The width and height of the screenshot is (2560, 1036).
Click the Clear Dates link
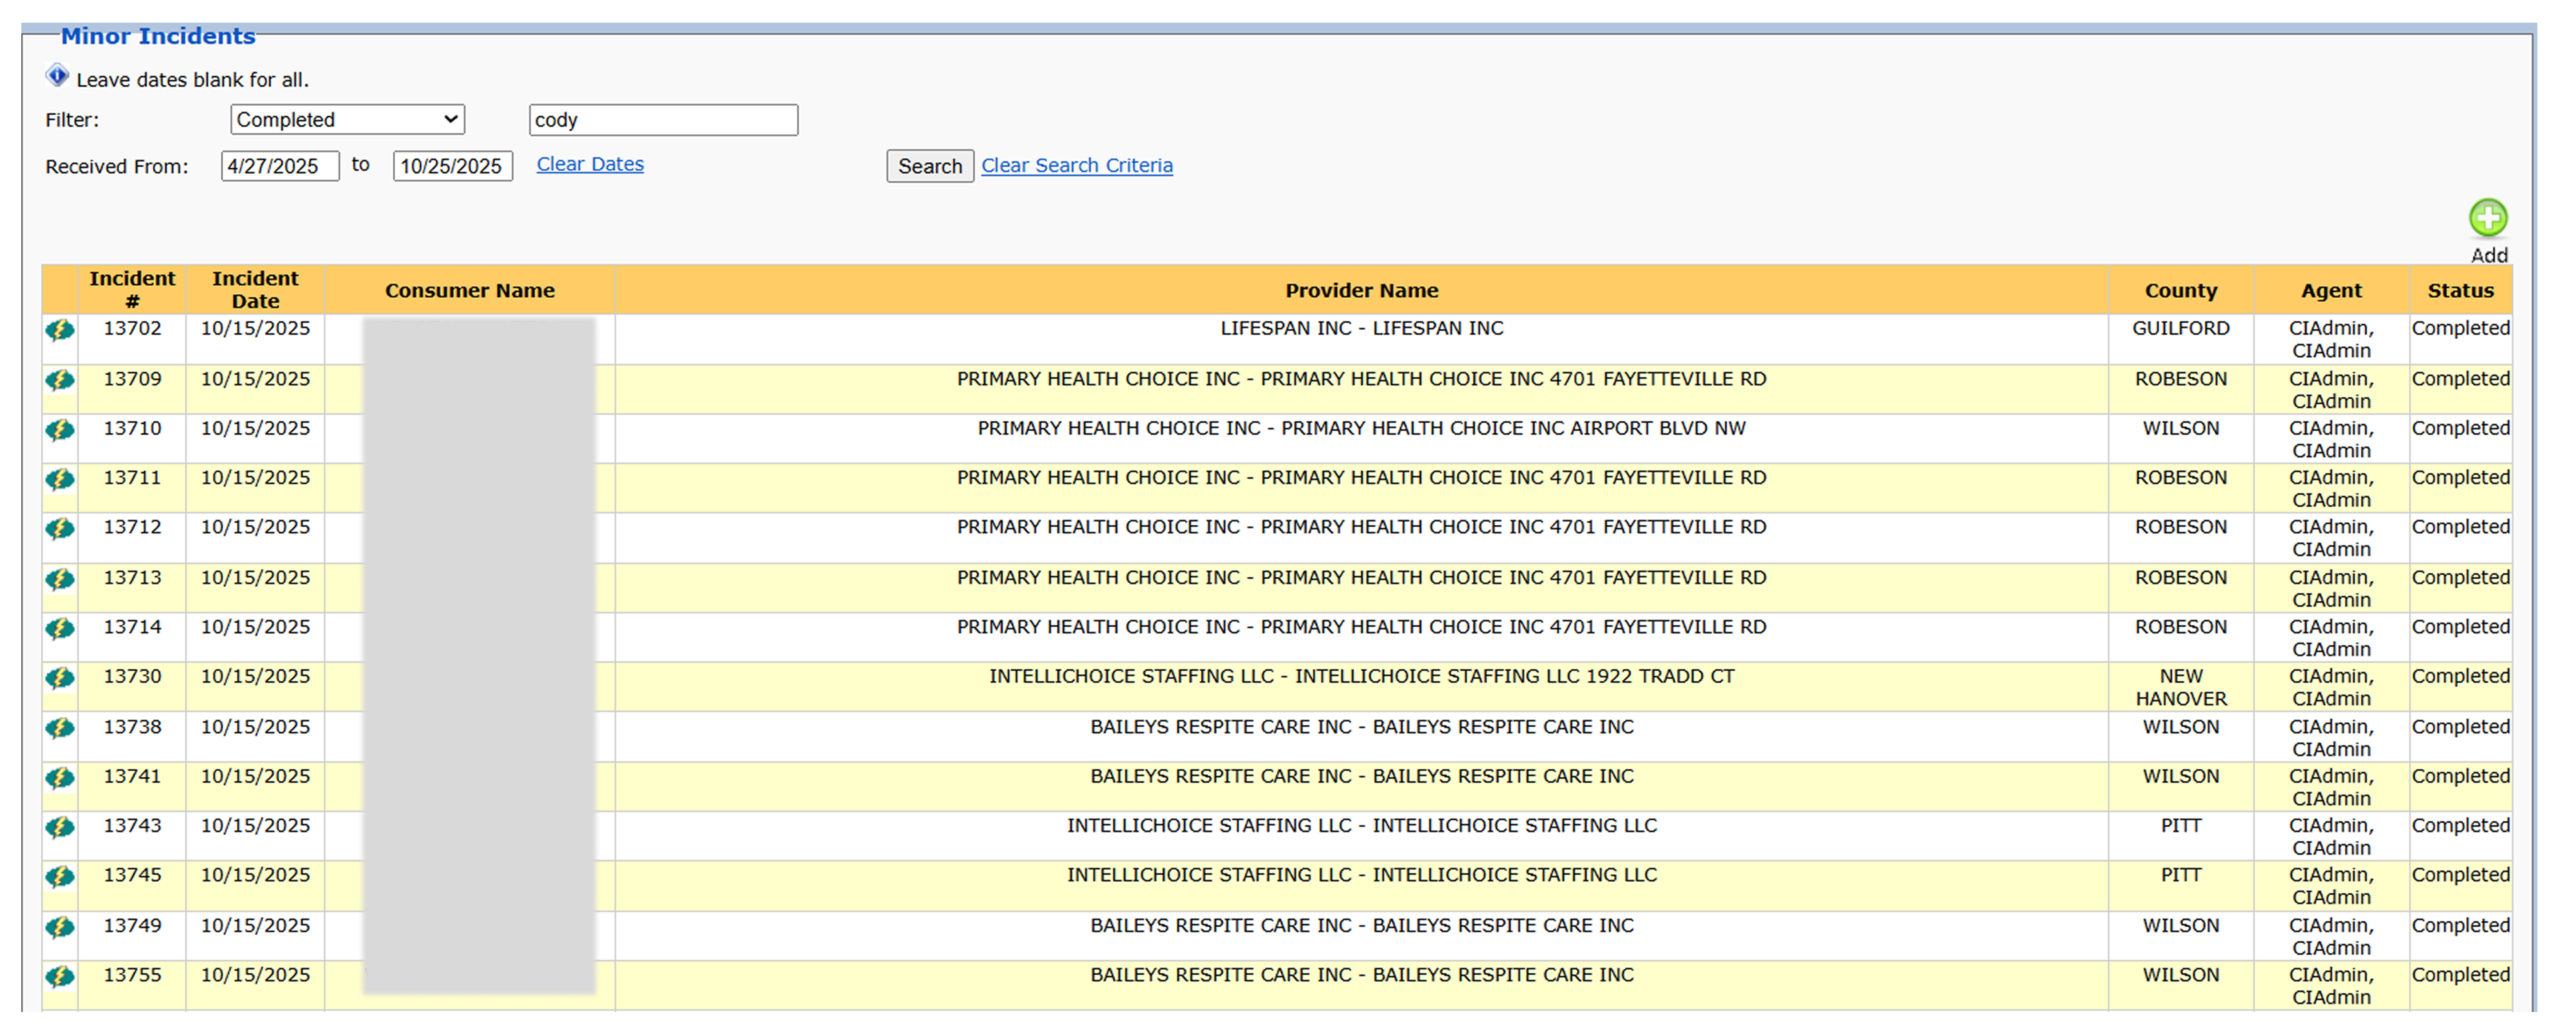point(590,164)
